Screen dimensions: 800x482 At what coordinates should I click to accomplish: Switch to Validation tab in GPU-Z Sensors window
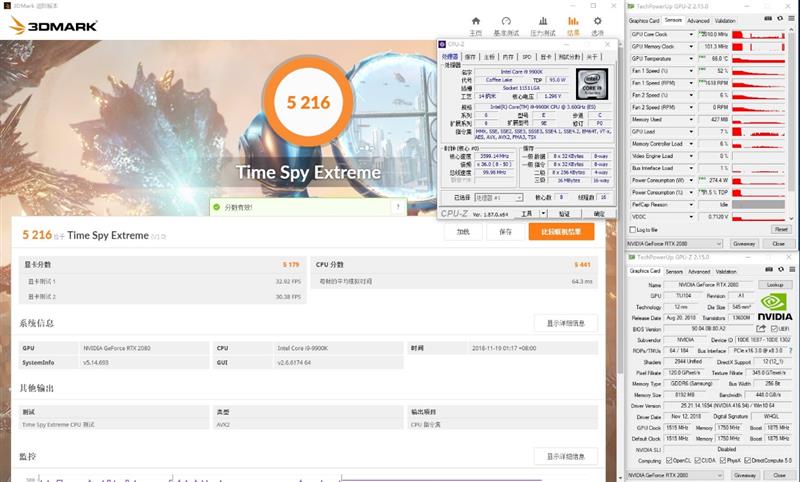[725, 21]
